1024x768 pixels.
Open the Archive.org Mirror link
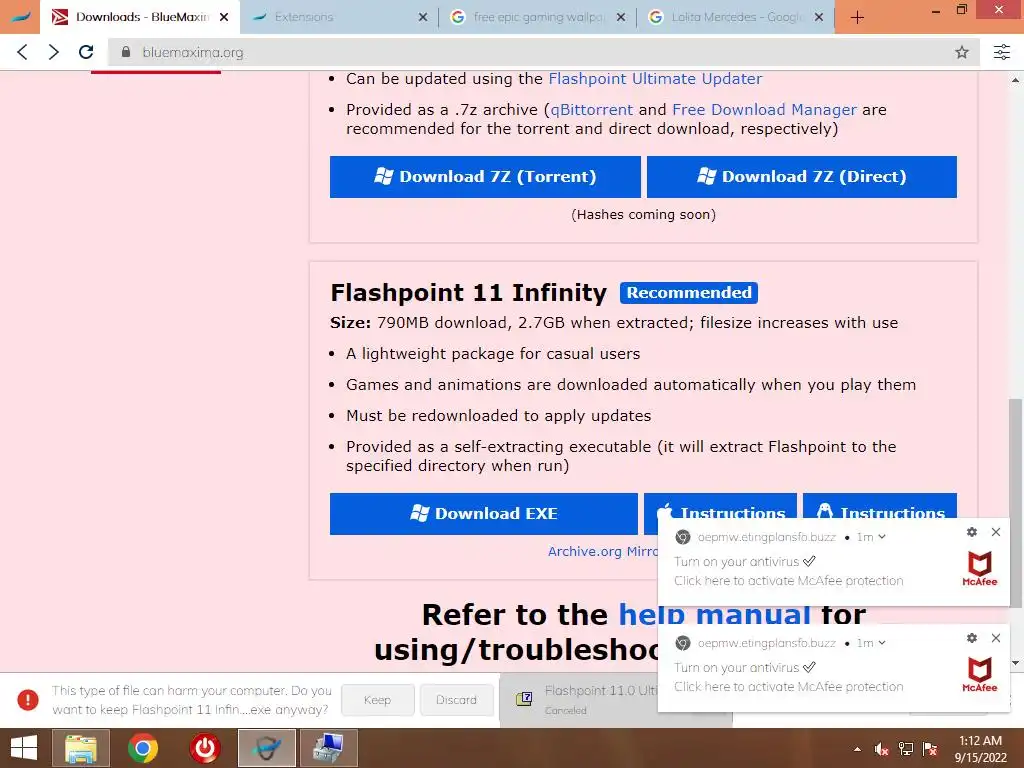[x=602, y=551]
